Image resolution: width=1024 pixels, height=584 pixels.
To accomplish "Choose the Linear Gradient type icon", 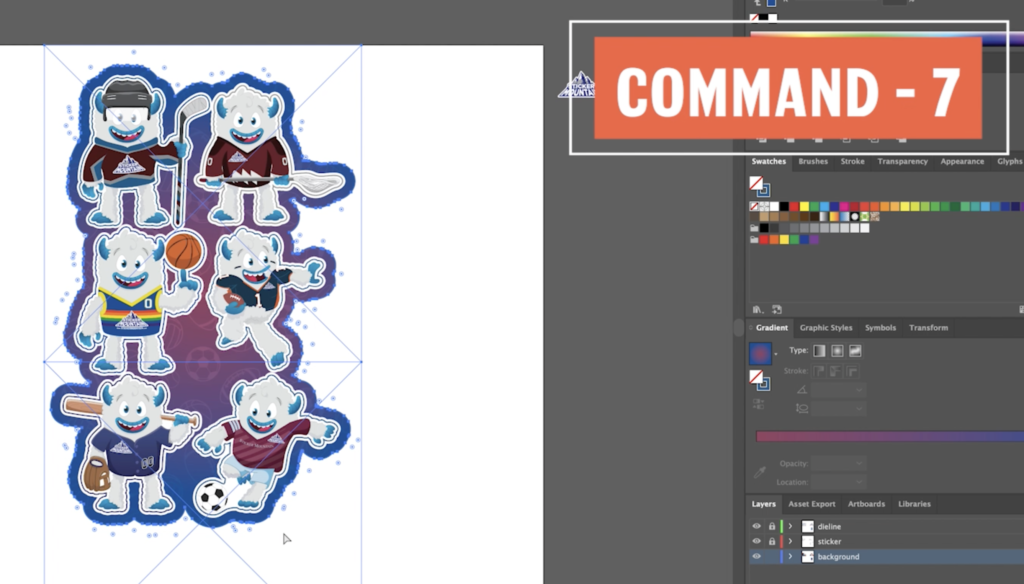I will tap(819, 351).
